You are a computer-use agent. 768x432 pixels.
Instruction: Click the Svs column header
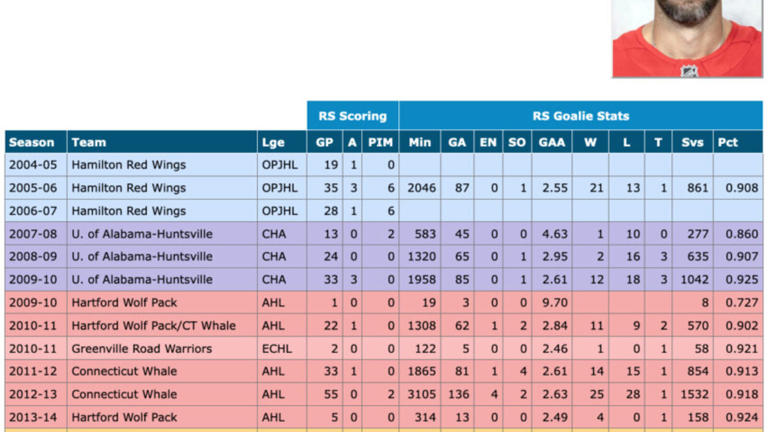coord(689,142)
